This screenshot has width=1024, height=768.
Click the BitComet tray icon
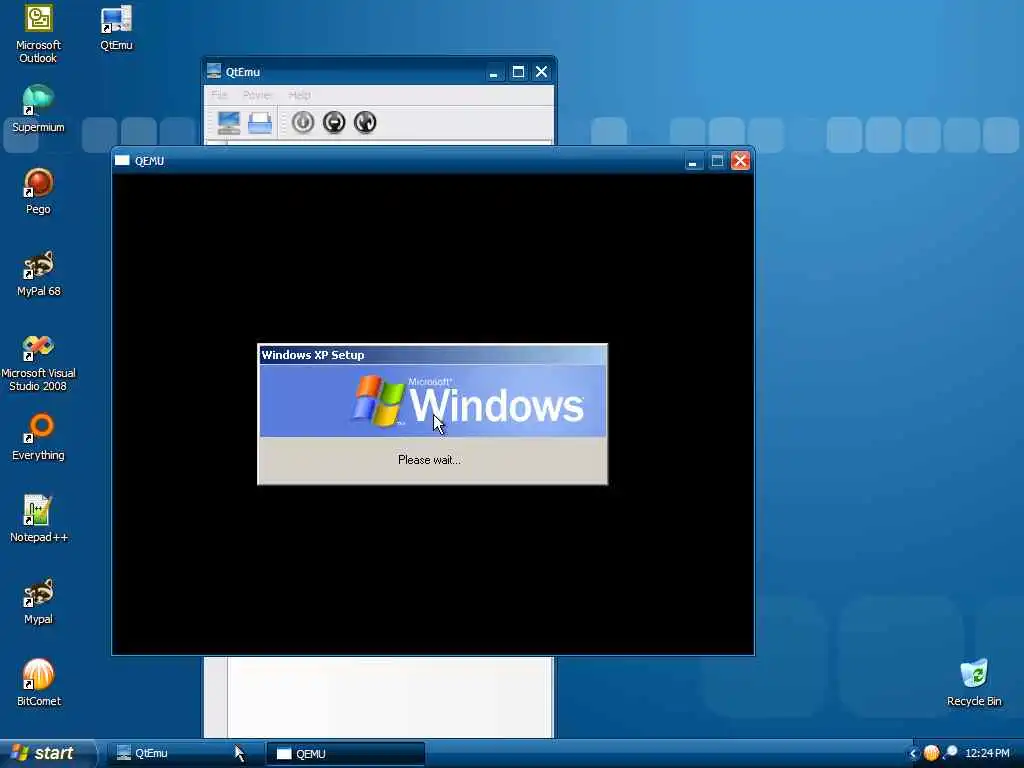point(931,753)
